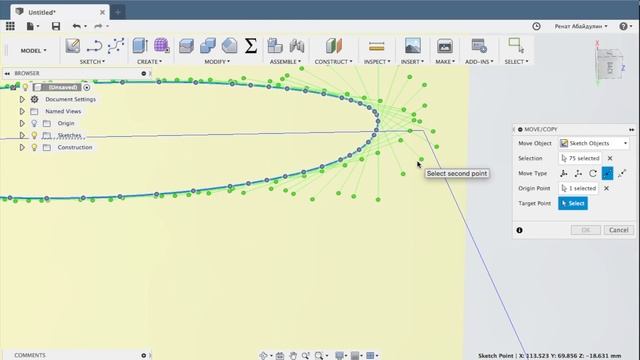Screen dimensions: 640x360
Task: Open the MODIFY menu
Action: [217, 62]
